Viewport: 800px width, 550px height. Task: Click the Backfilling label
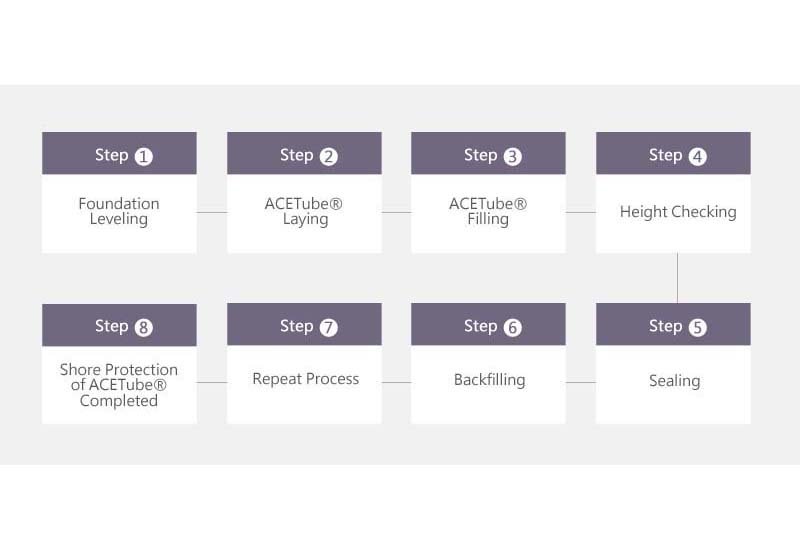(x=489, y=380)
